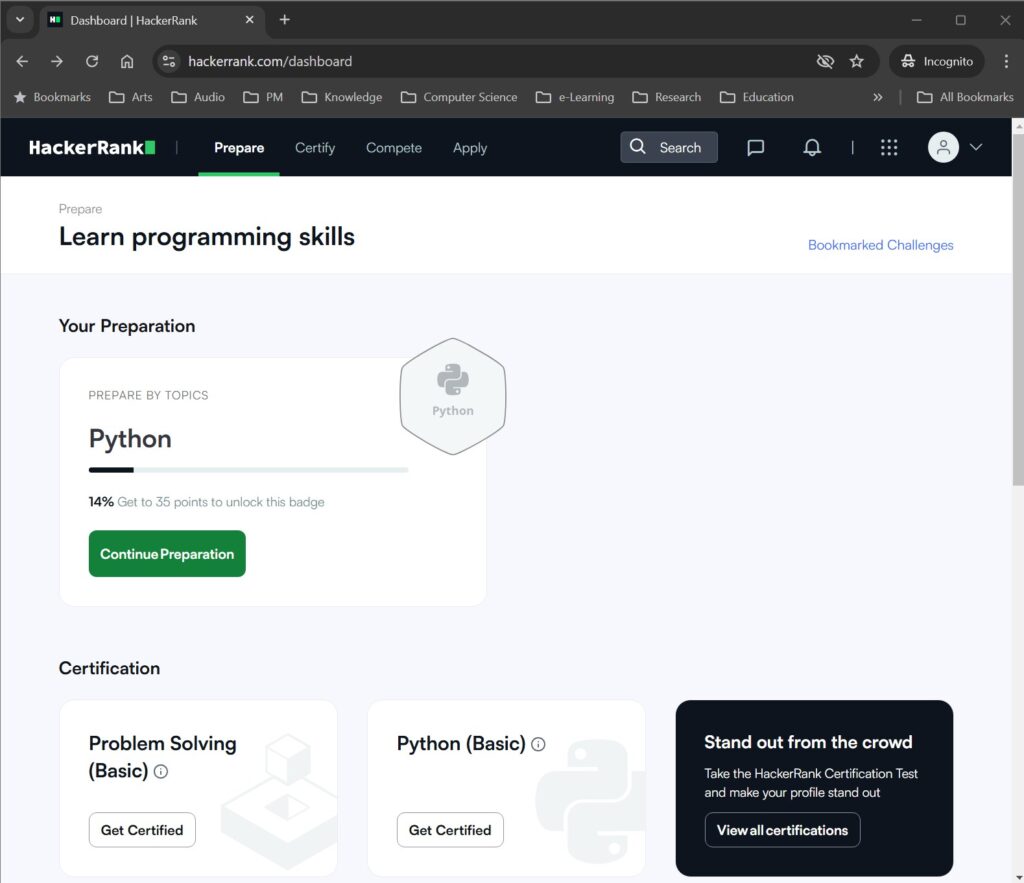Open the Compete menu item
Image resolution: width=1024 pixels, height=883 pixels.
coord(394,148)
